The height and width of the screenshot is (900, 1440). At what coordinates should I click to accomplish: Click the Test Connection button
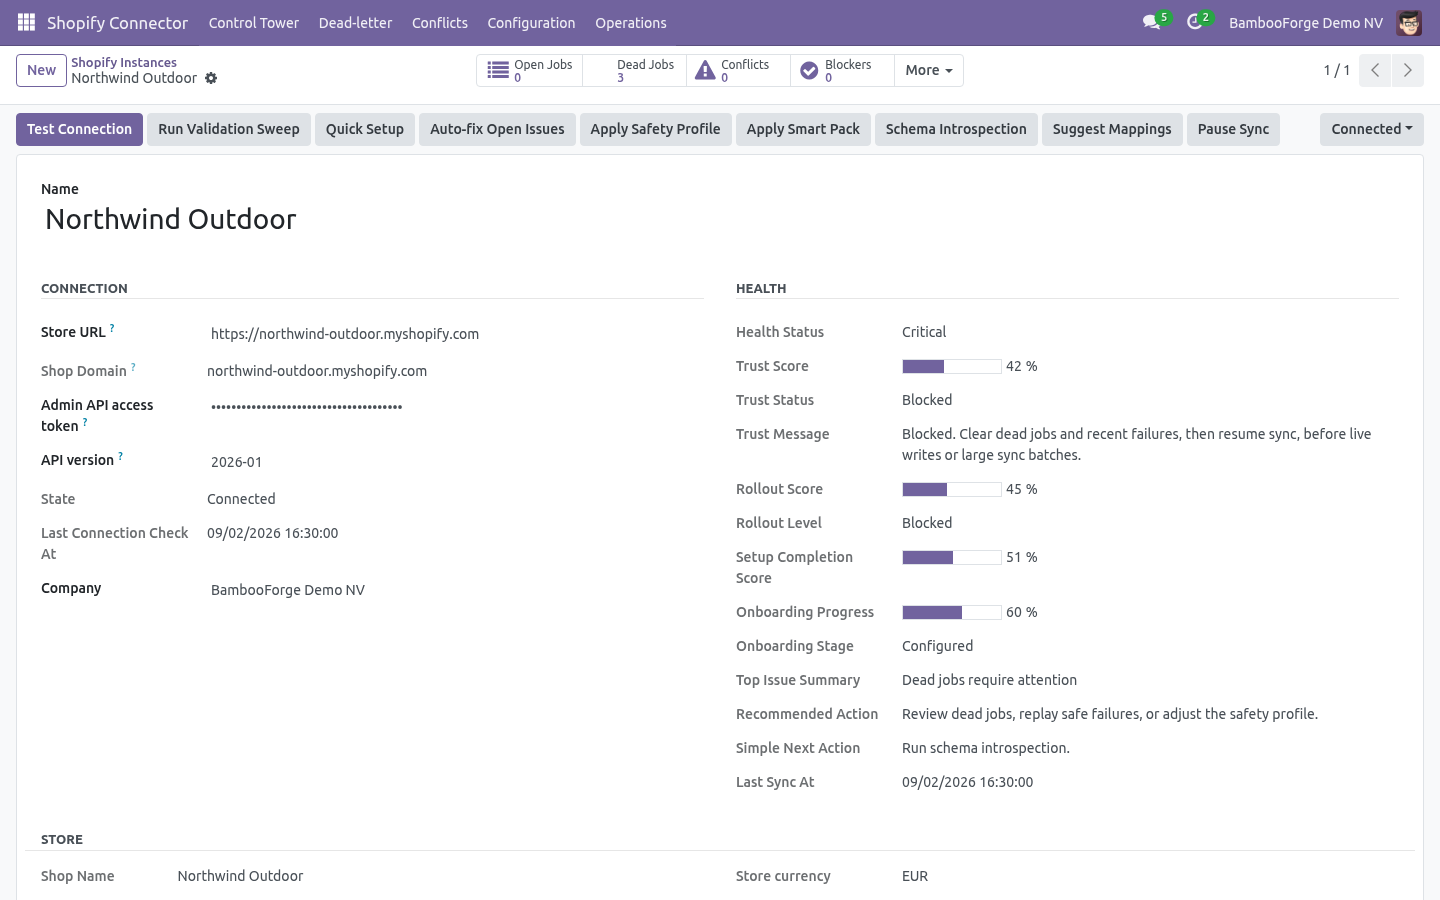pyautogui.click(x=79, y=129)
